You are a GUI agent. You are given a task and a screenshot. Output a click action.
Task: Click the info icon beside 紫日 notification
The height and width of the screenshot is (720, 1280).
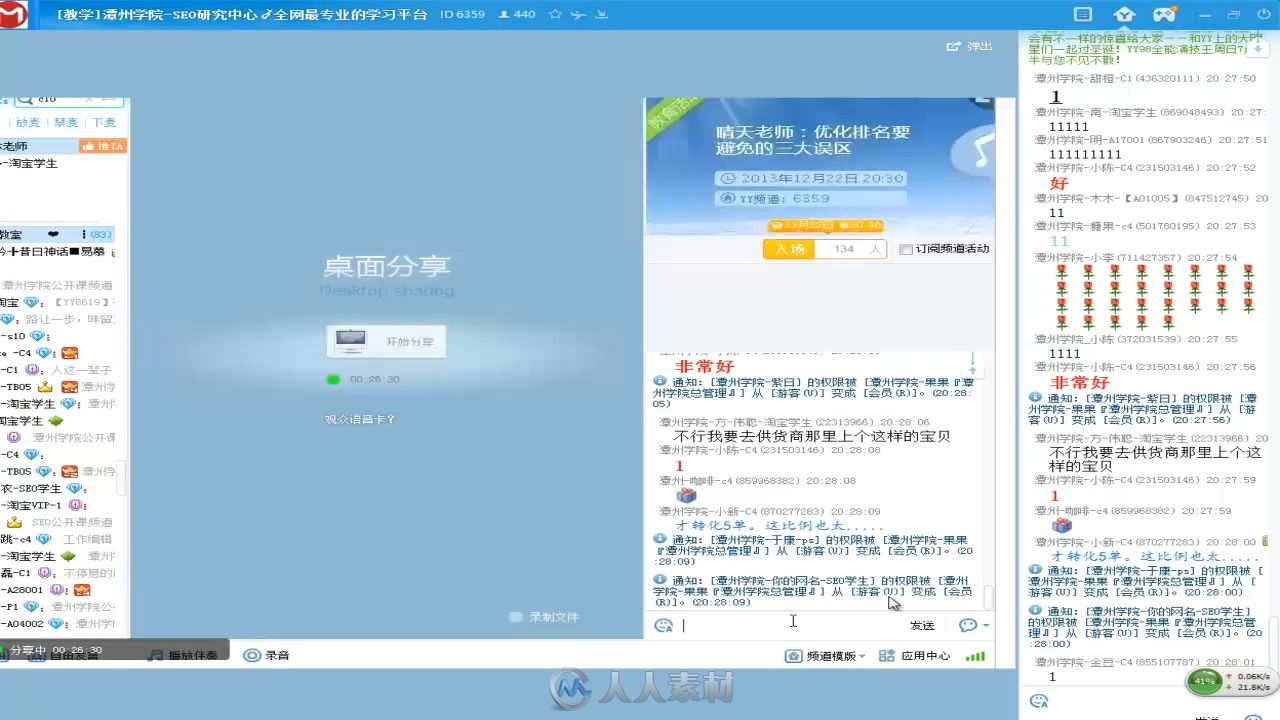point(659,382)
